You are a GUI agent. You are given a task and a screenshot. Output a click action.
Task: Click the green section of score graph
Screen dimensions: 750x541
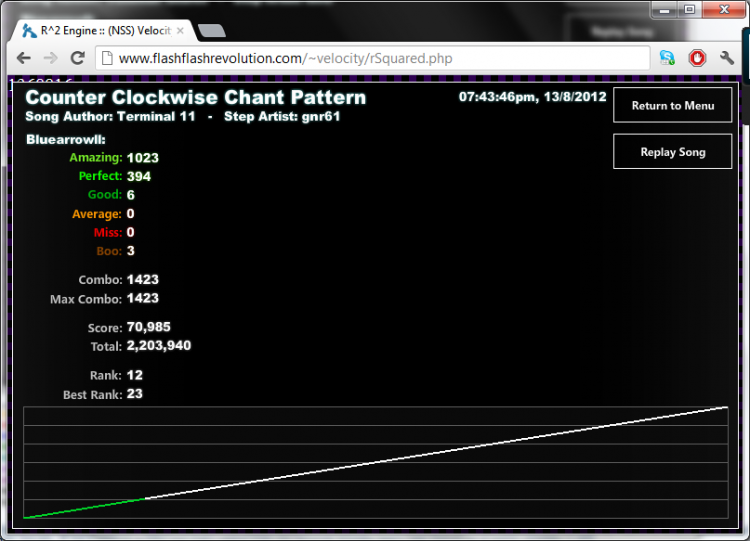tap(85, 507)
